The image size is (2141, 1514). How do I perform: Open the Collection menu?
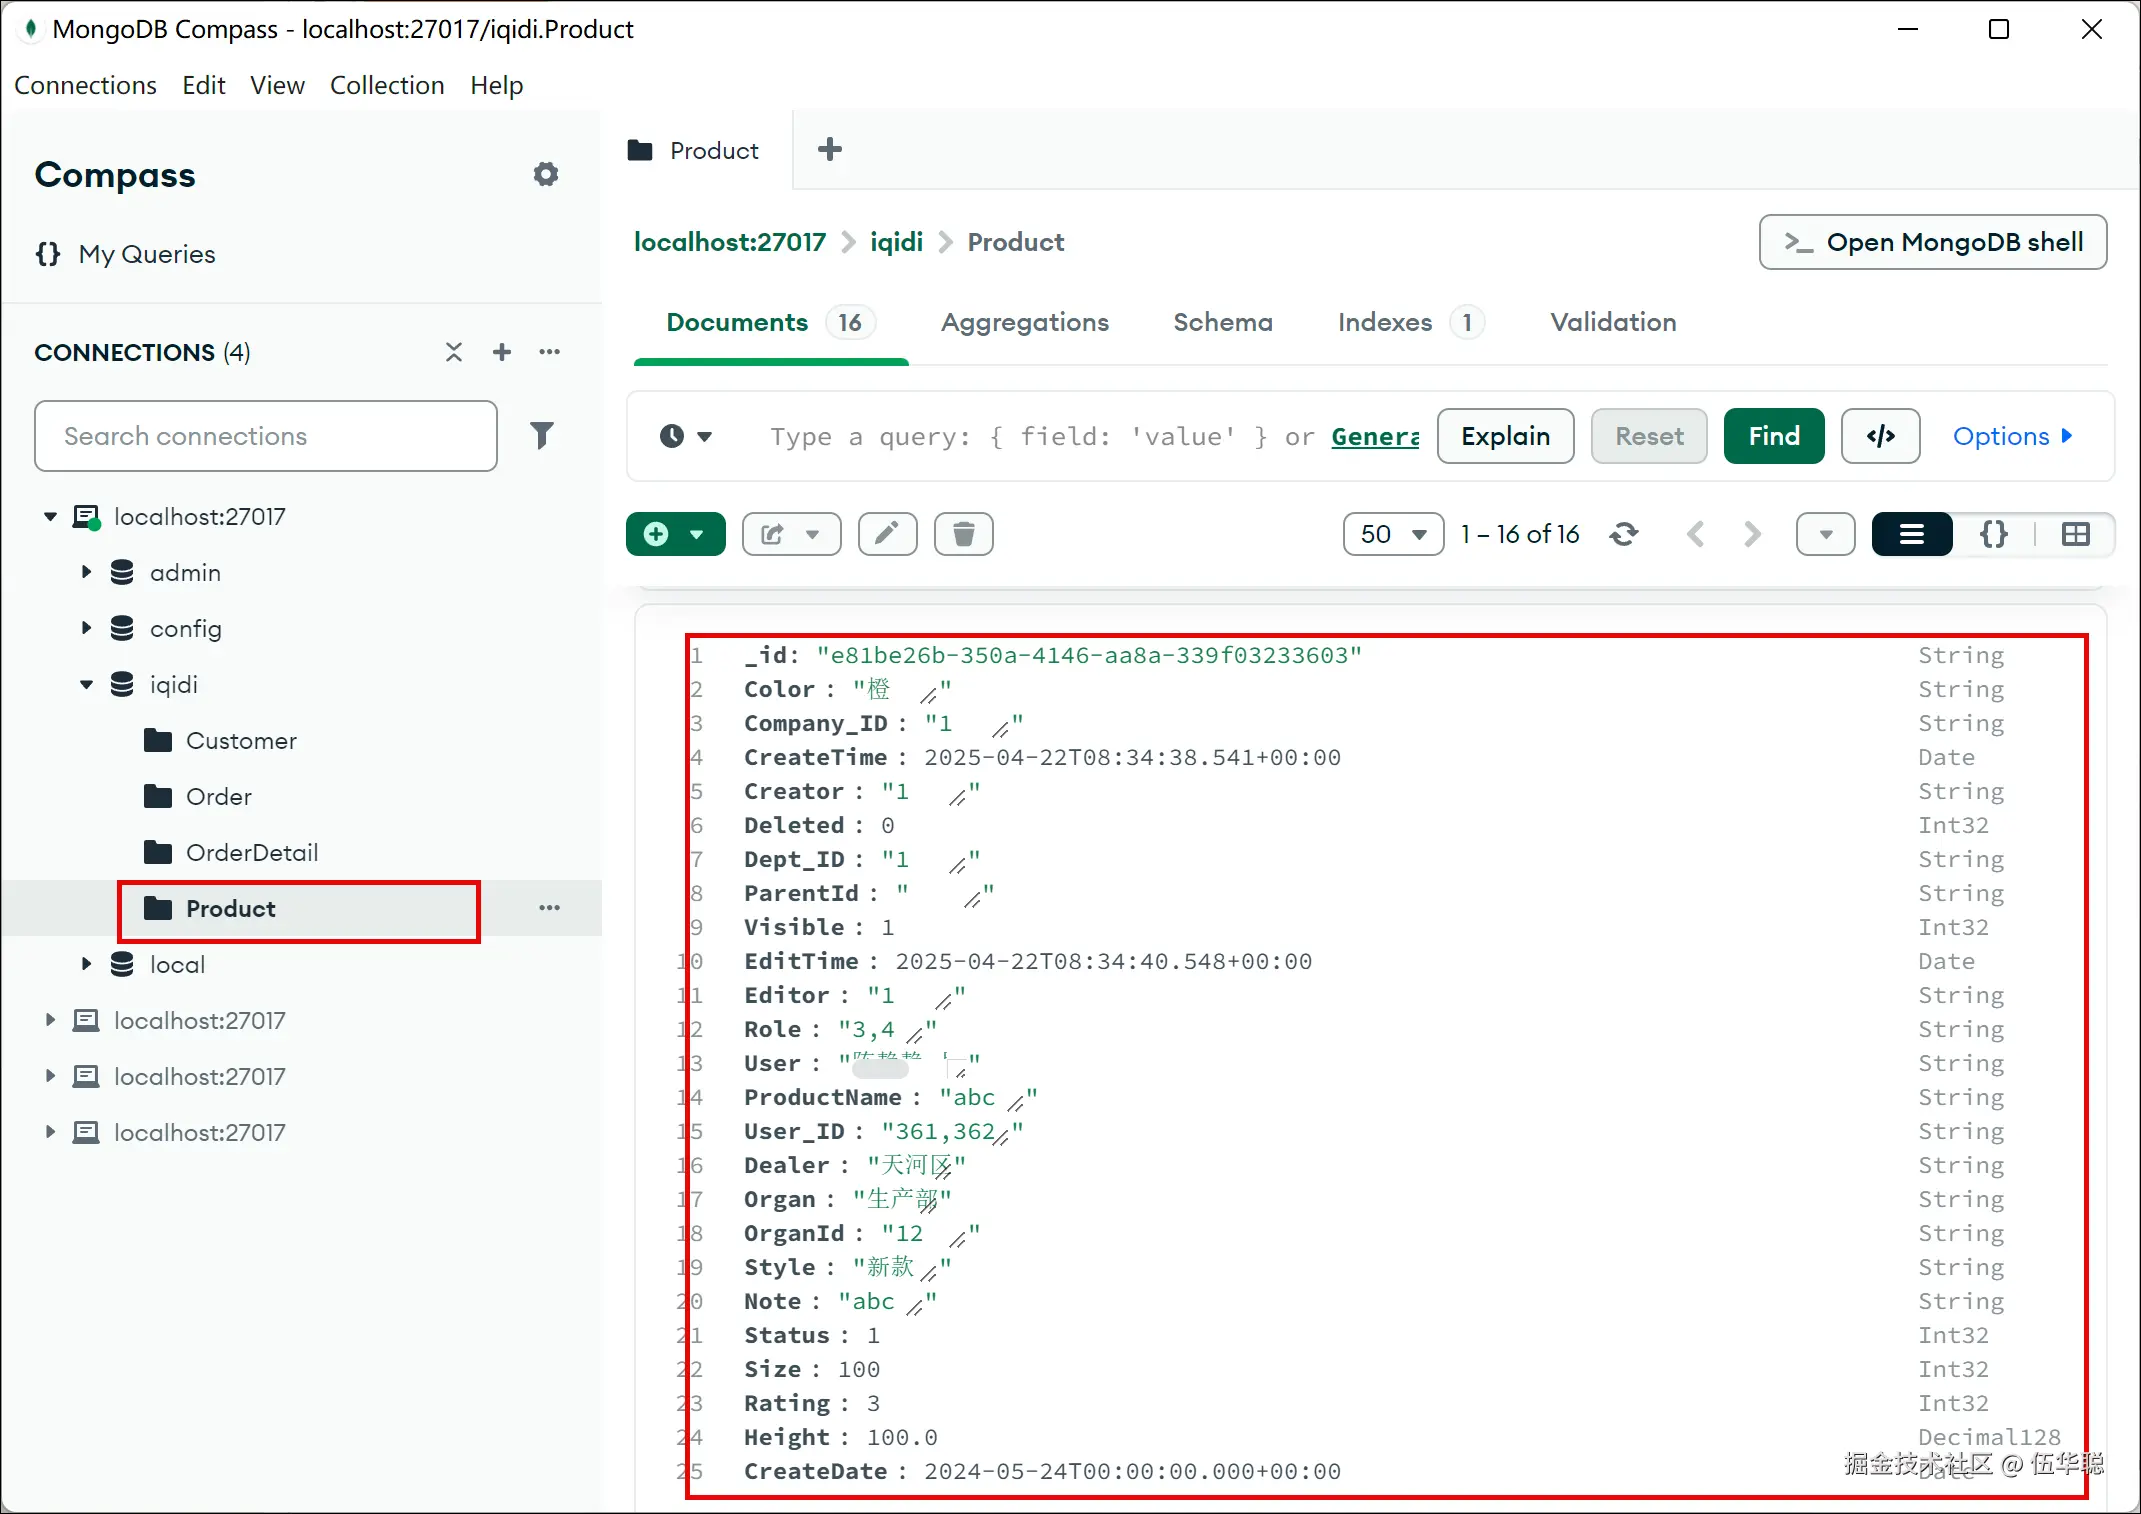point(387,85)
